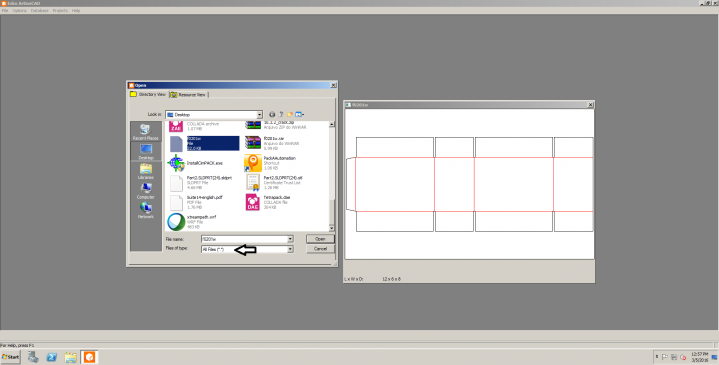Screen dimensions: 719x365
Task: Click the Cancel button
Action: click(320, 249)
